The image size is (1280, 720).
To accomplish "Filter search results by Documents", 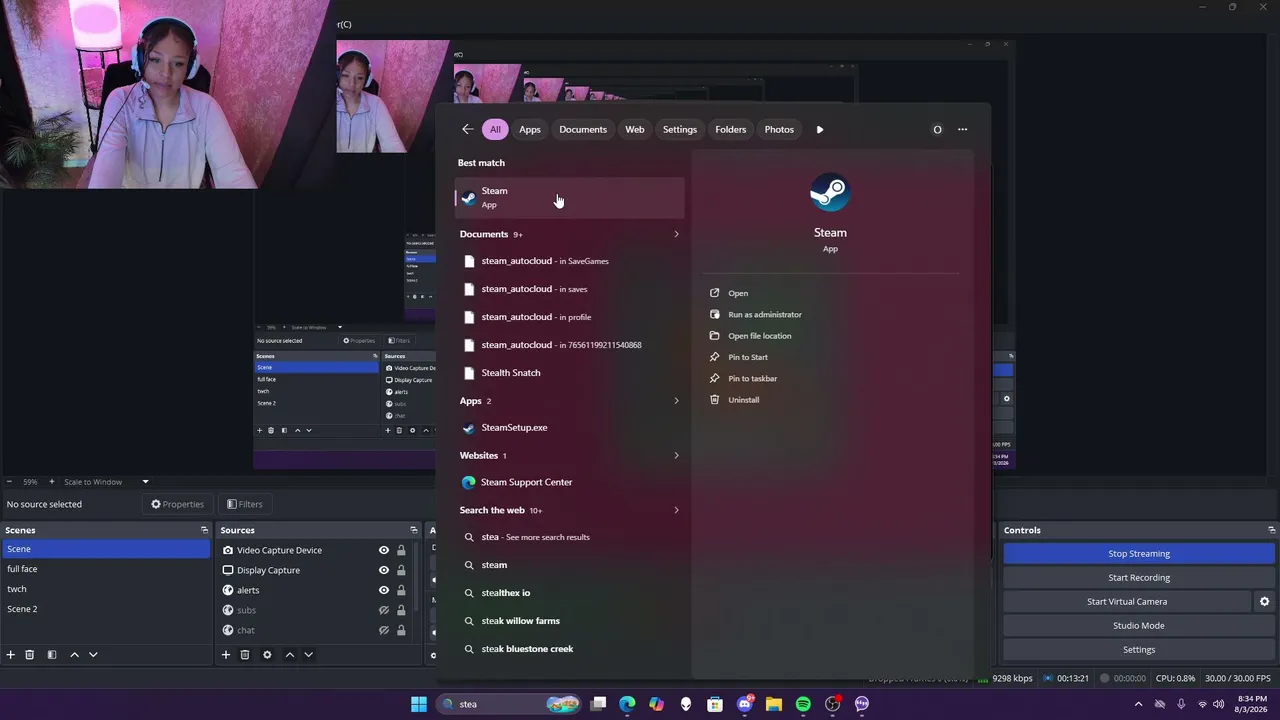I will [583, 129].
